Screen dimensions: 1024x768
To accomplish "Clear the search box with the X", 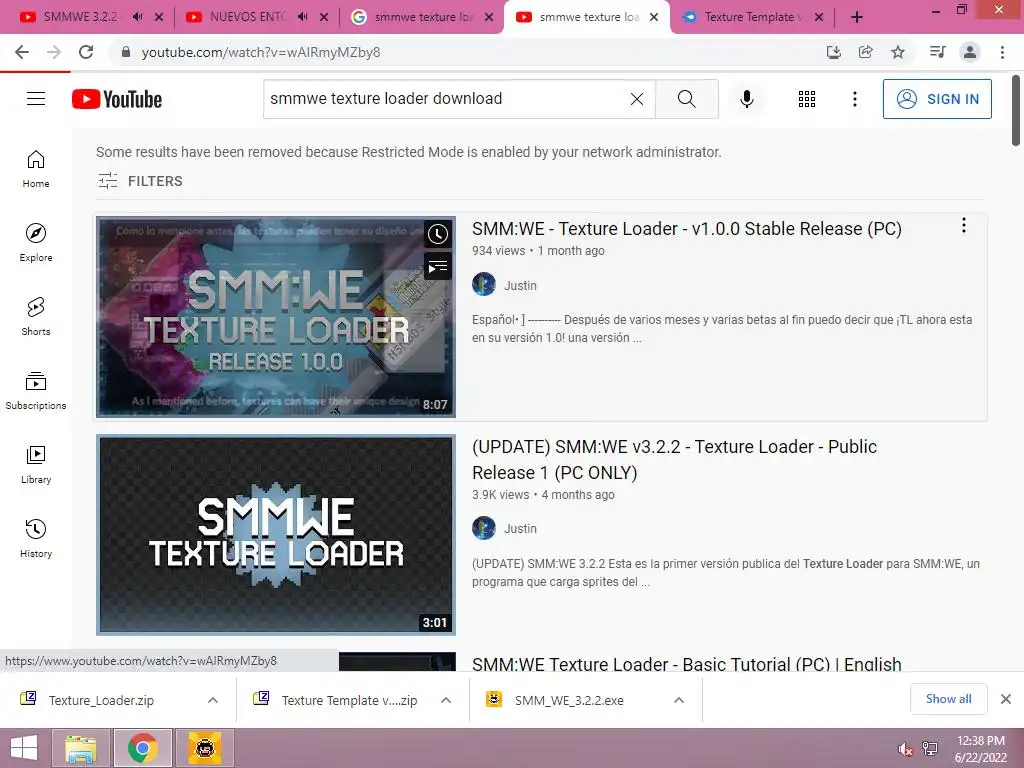I will tap(637, 99).
